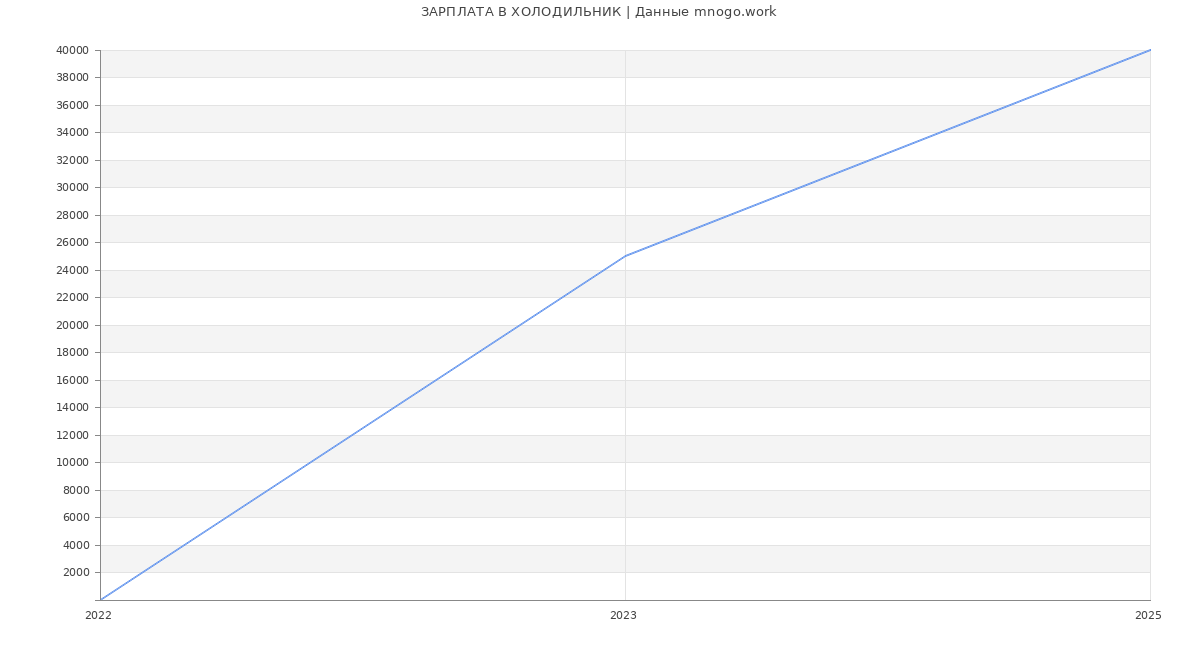Click the 18000 y-axis label

click(72, 353)
